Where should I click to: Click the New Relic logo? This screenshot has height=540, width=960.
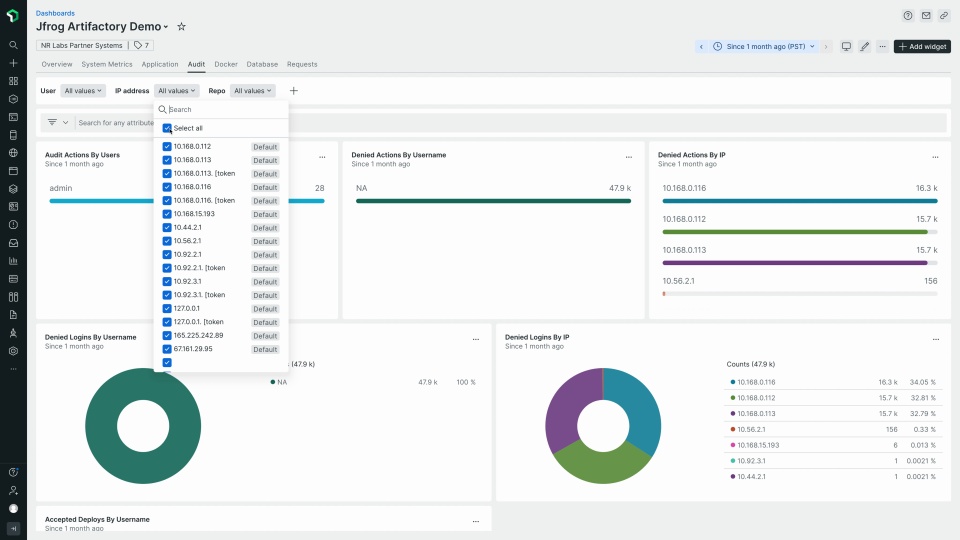13,15
